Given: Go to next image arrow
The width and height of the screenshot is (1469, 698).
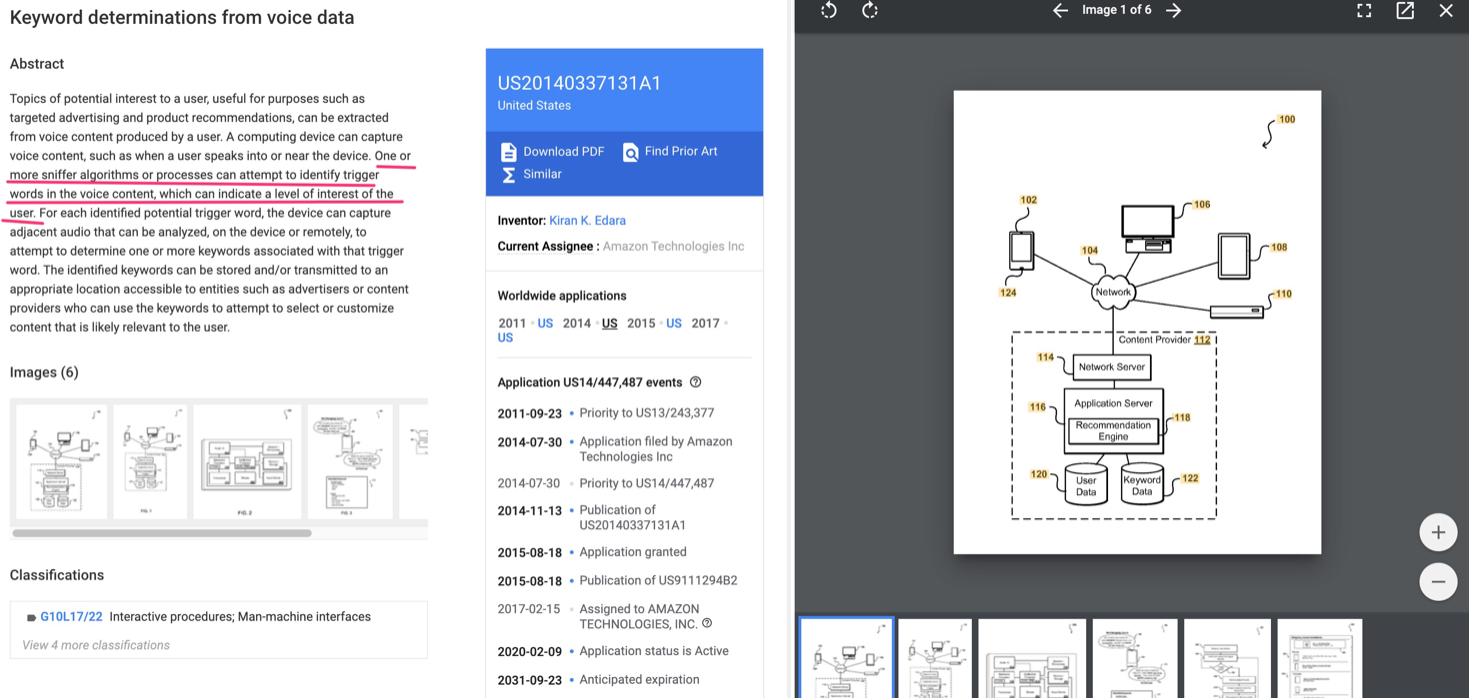Looking at the screenshot, I should click(1174, 11).
